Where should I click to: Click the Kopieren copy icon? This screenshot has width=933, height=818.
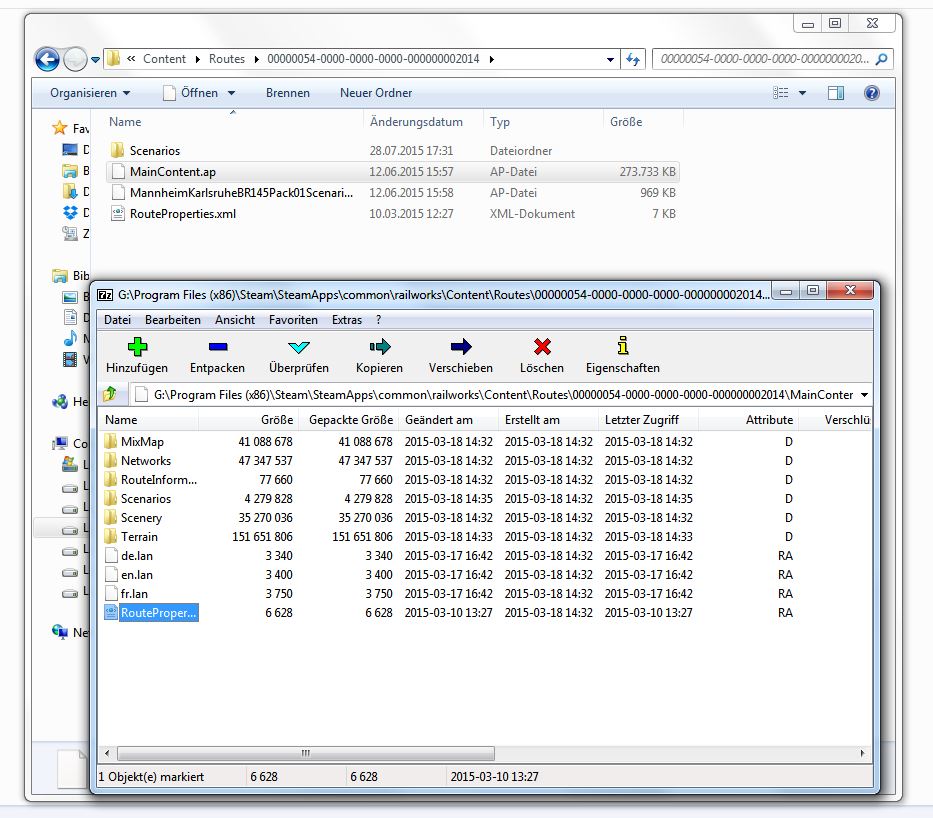pyautogui.click(x=380, y=346)
